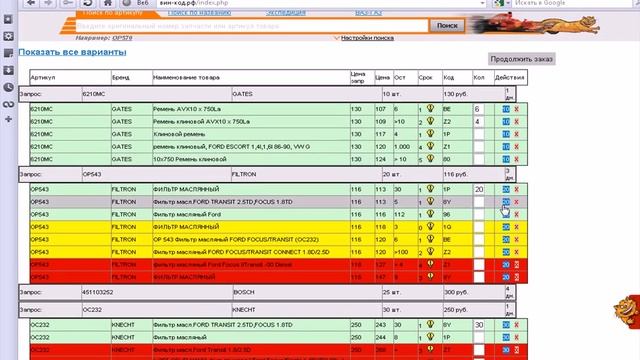
Task: Click the part number search input field
Action: [x=251, y=26]
